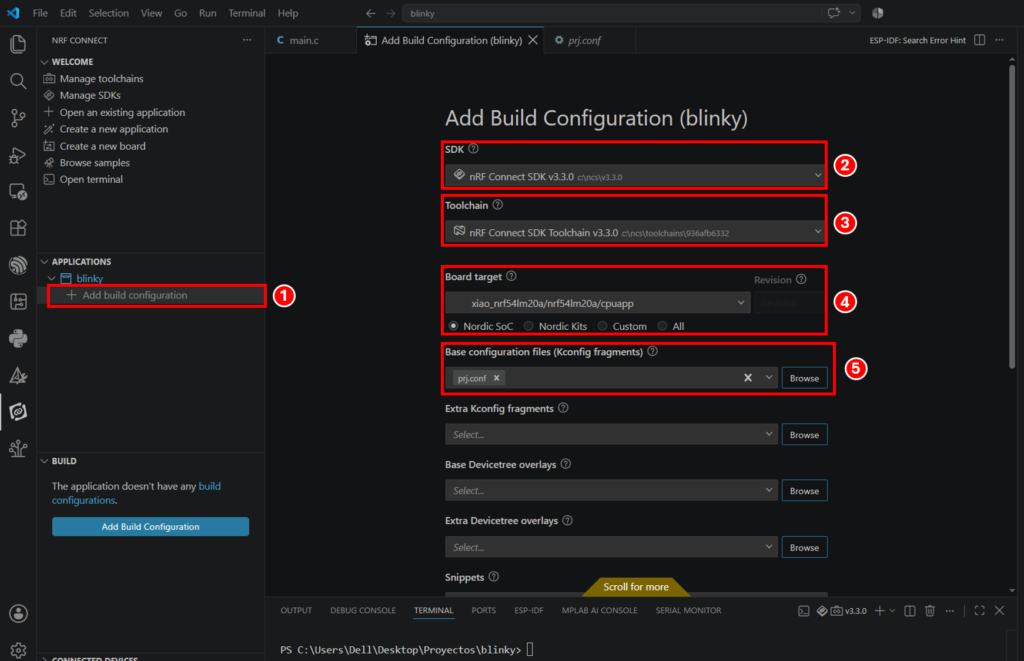Viewport: 1024px width, 661px height.
Task: Open the Search view in activity bar
Action: click(x=18, y=81)
